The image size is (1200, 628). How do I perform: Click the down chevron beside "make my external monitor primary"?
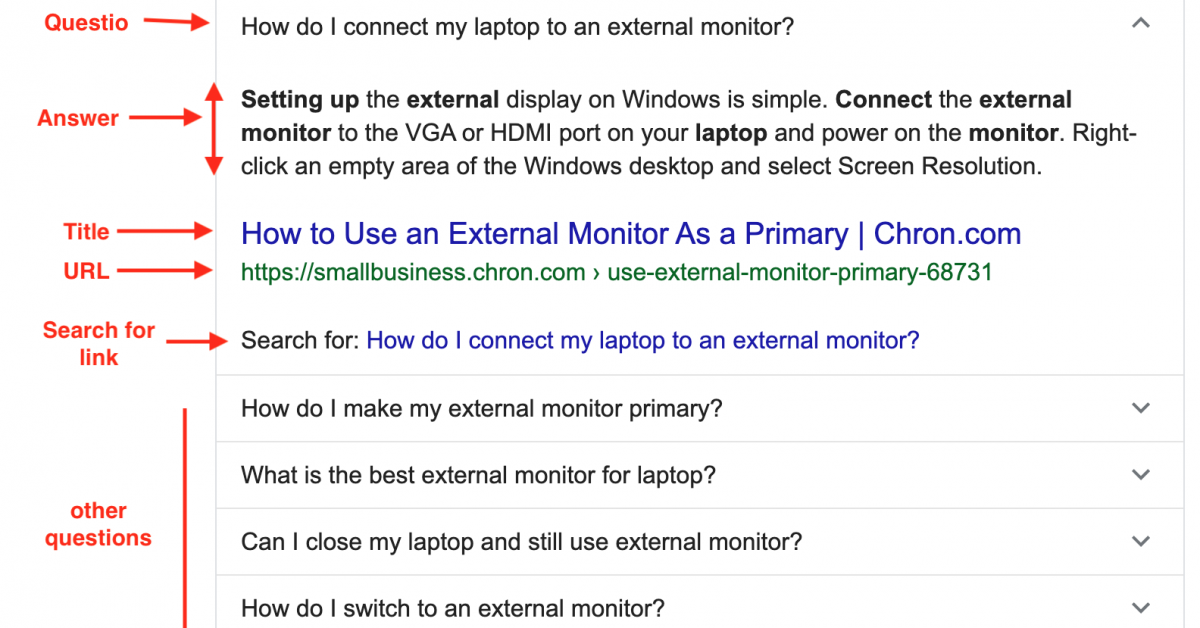click(1140, 408)
